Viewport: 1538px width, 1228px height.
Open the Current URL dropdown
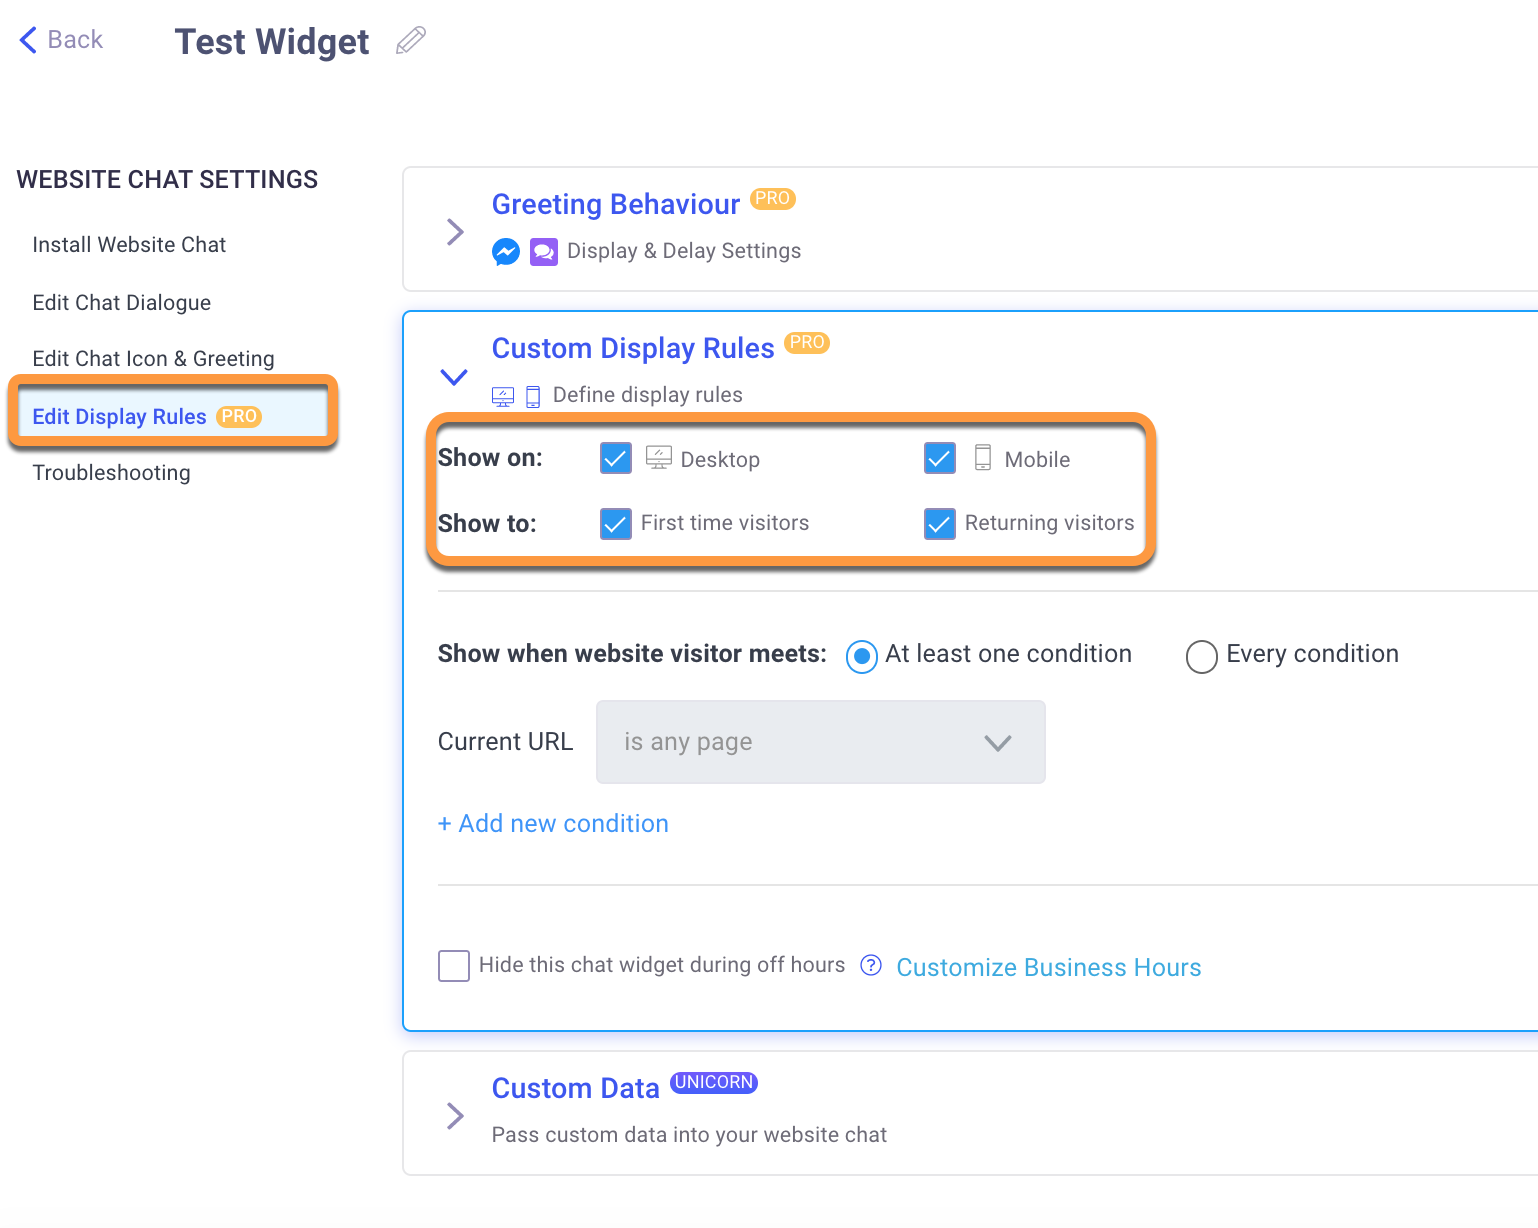coord(820,742)
